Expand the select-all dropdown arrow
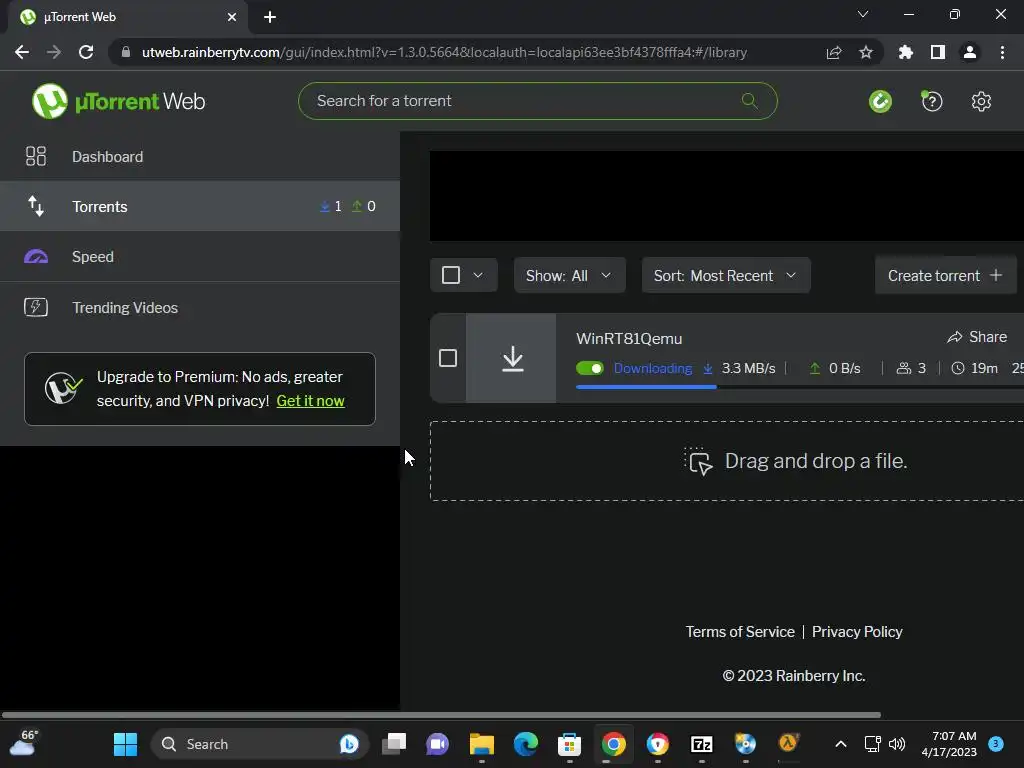 click(x=478, y=275)
